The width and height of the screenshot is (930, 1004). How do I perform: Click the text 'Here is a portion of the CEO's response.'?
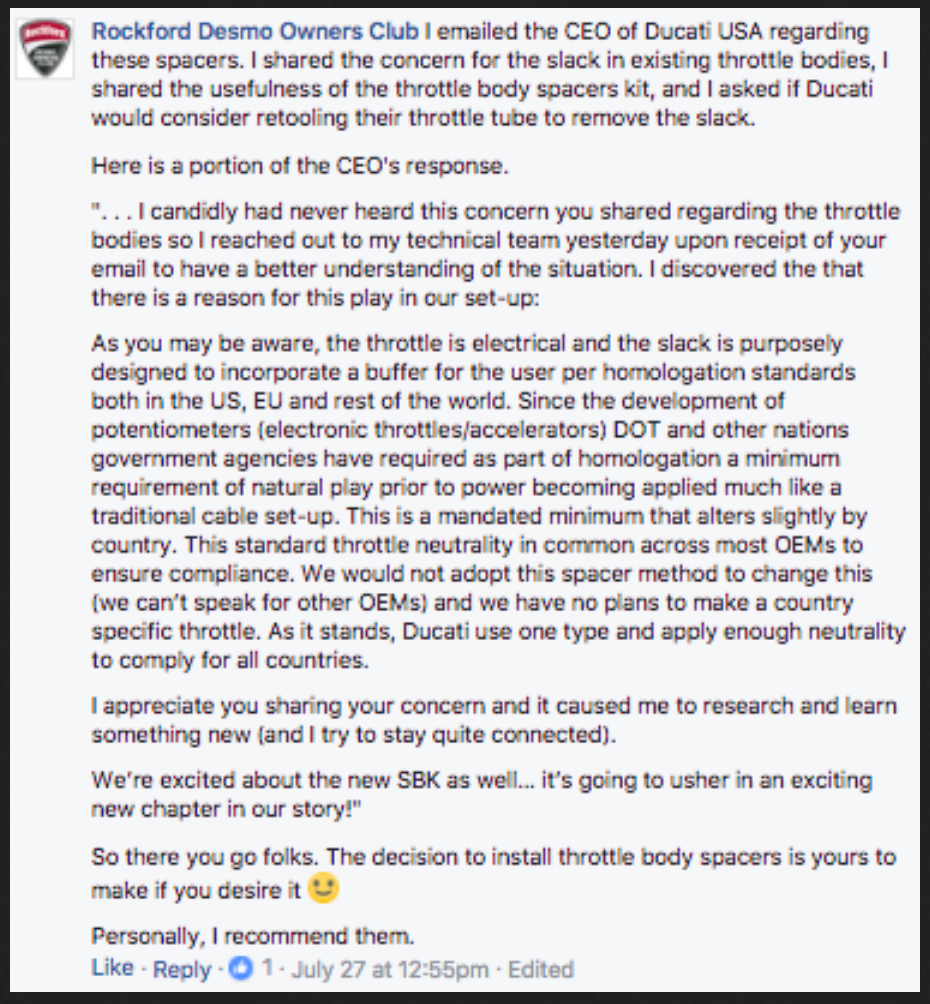[300, 166]
